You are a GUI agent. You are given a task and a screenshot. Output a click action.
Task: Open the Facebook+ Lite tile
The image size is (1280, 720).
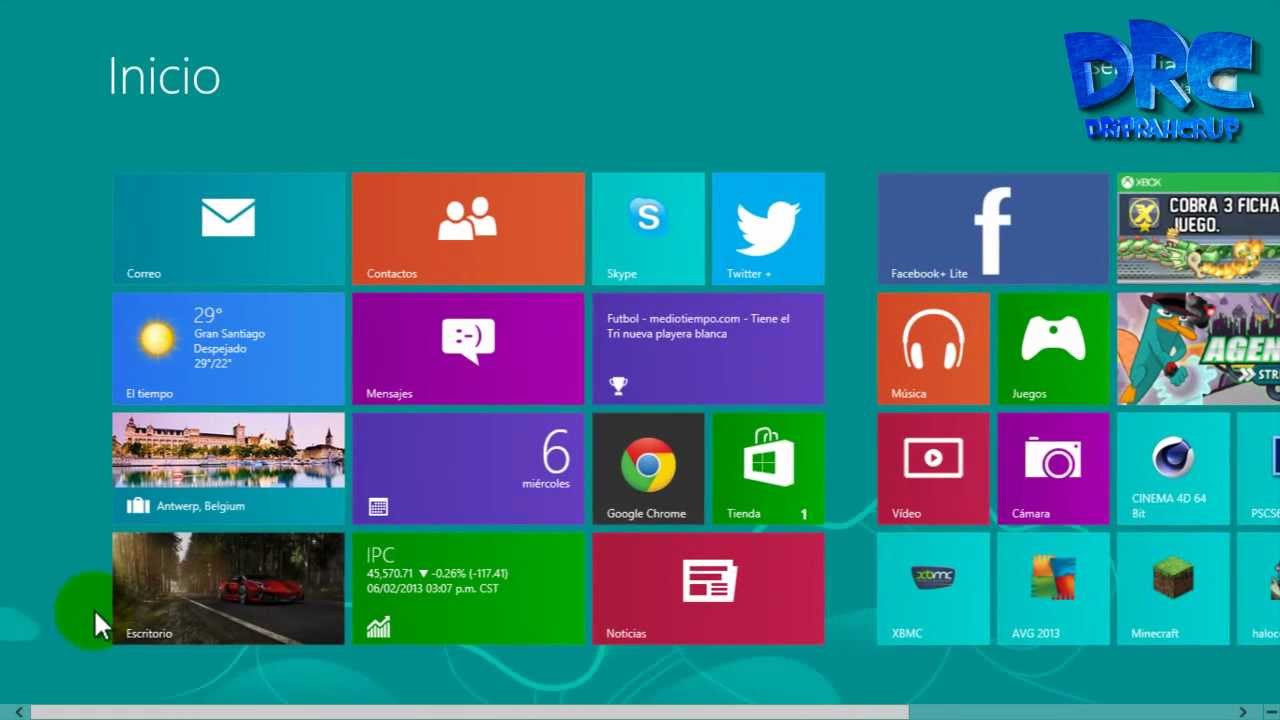click(x=994, y=229)
